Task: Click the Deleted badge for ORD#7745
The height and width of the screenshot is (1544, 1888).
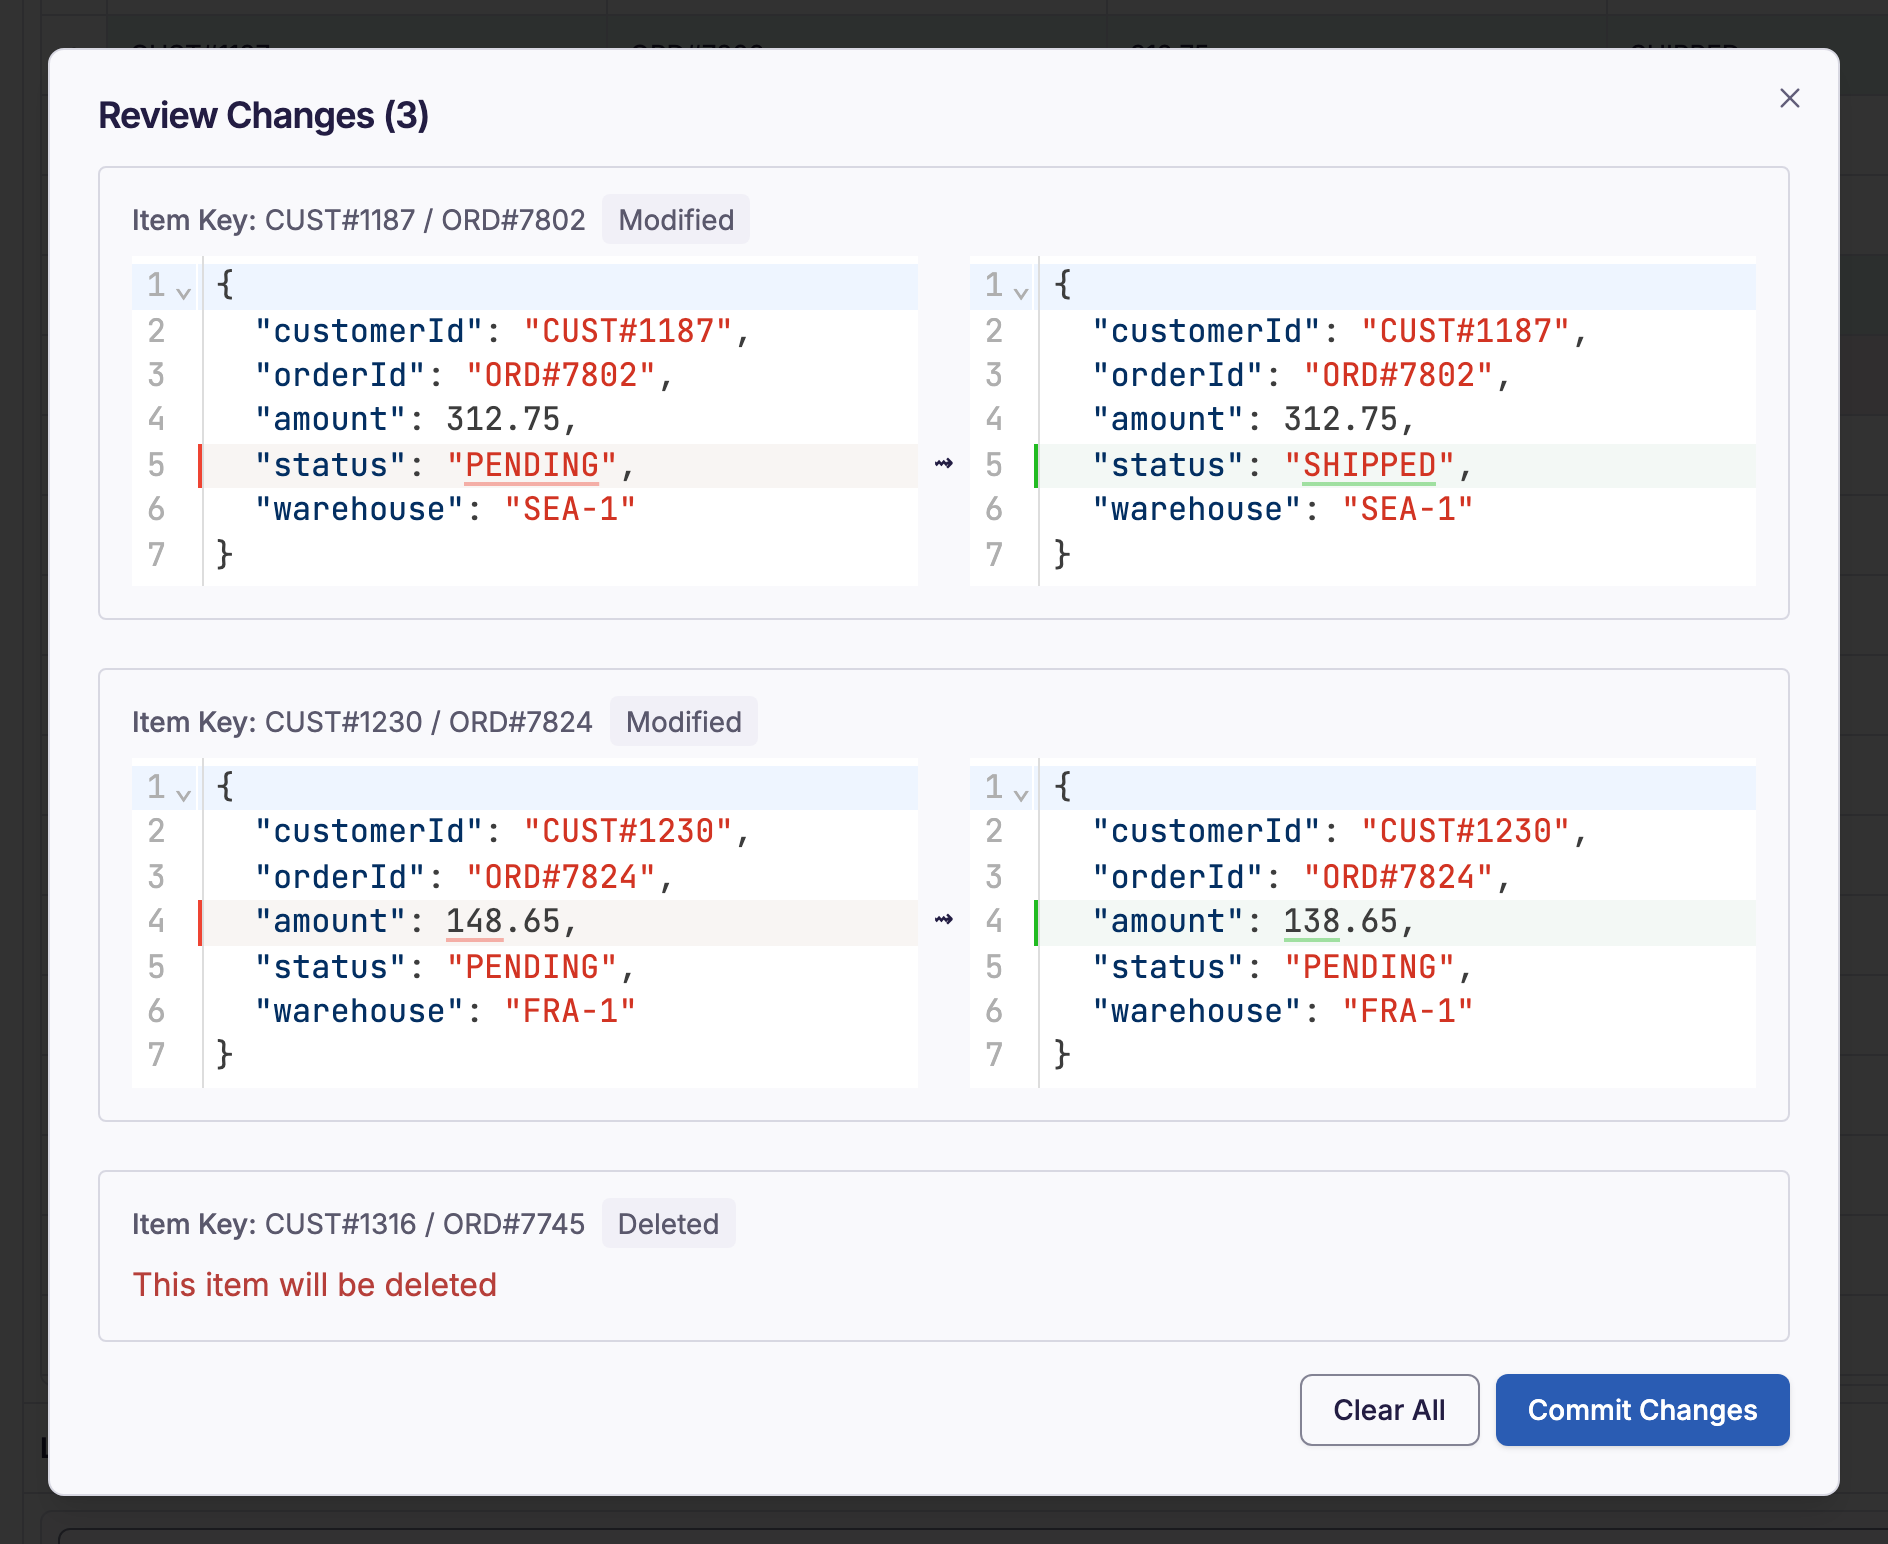Action: [668, 1223]
